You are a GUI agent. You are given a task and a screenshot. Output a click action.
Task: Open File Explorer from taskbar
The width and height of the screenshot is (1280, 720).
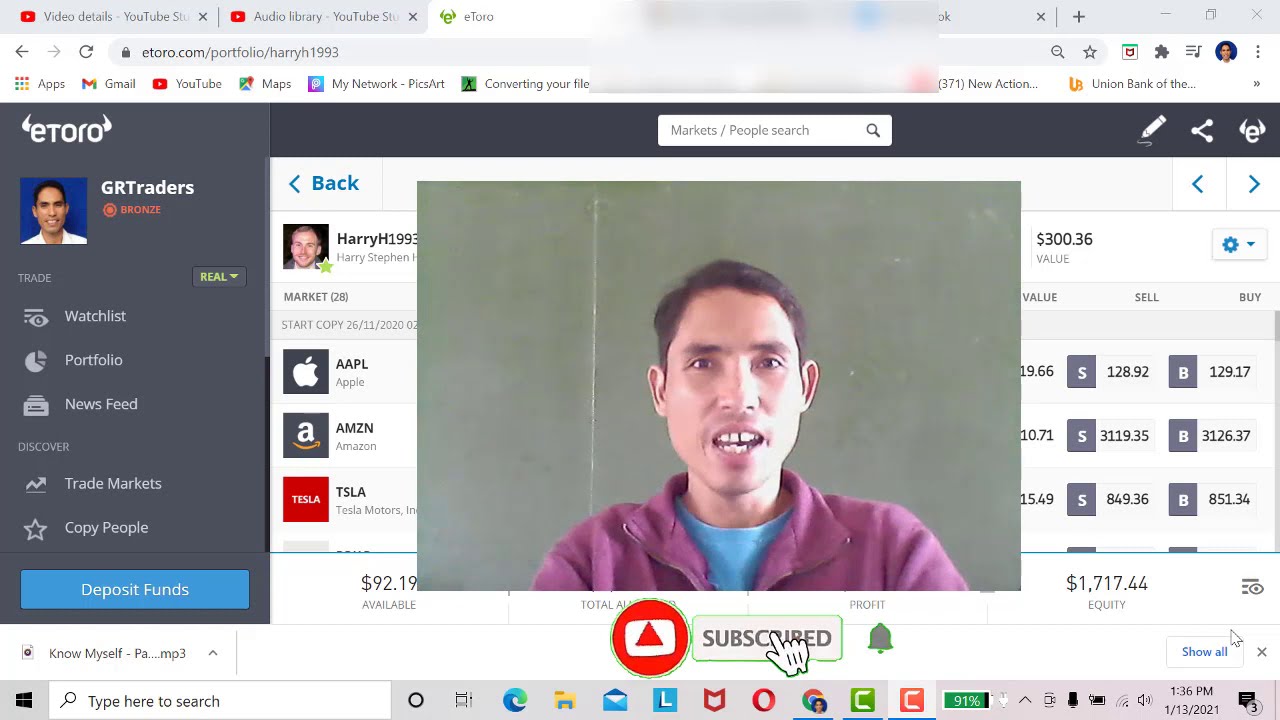tap(565, 701)
